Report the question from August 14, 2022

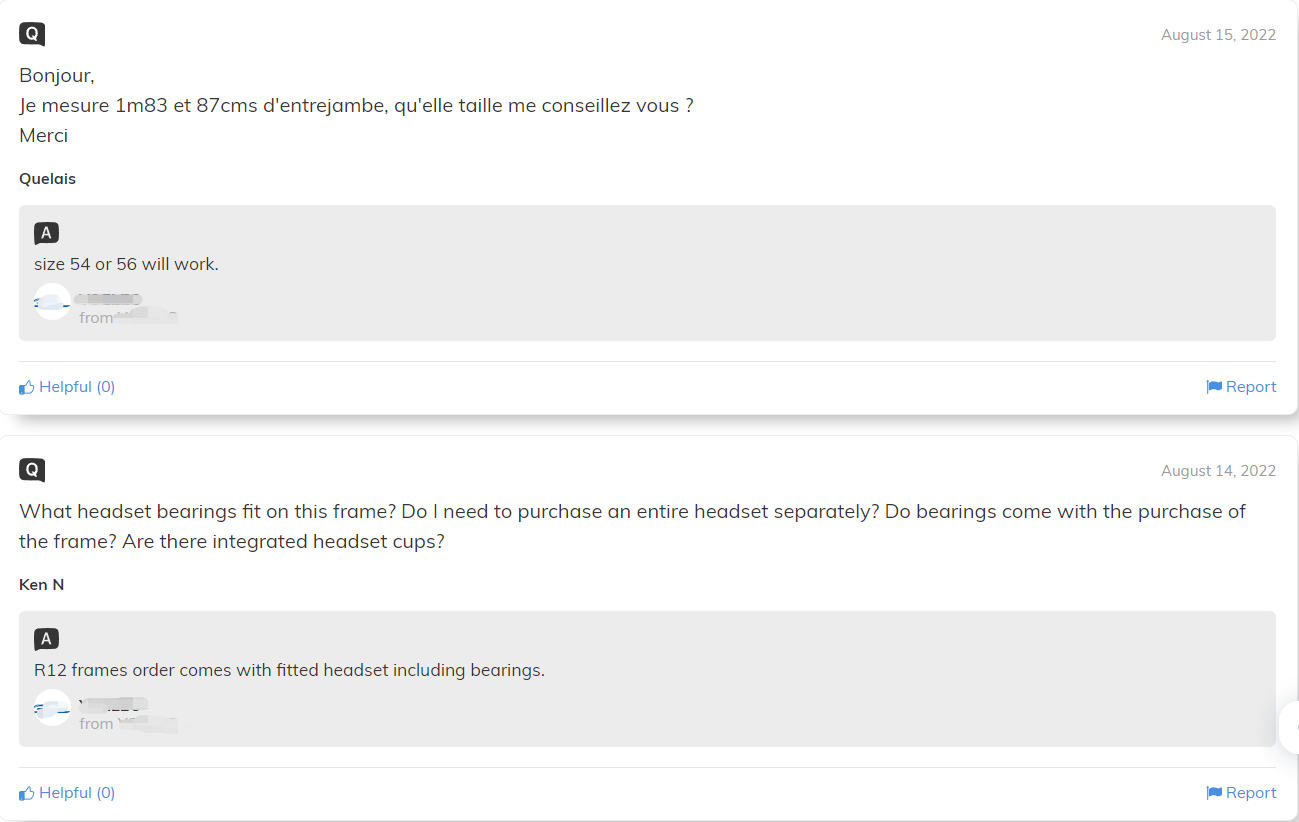pyautogui.click(x=1241, y=793)
